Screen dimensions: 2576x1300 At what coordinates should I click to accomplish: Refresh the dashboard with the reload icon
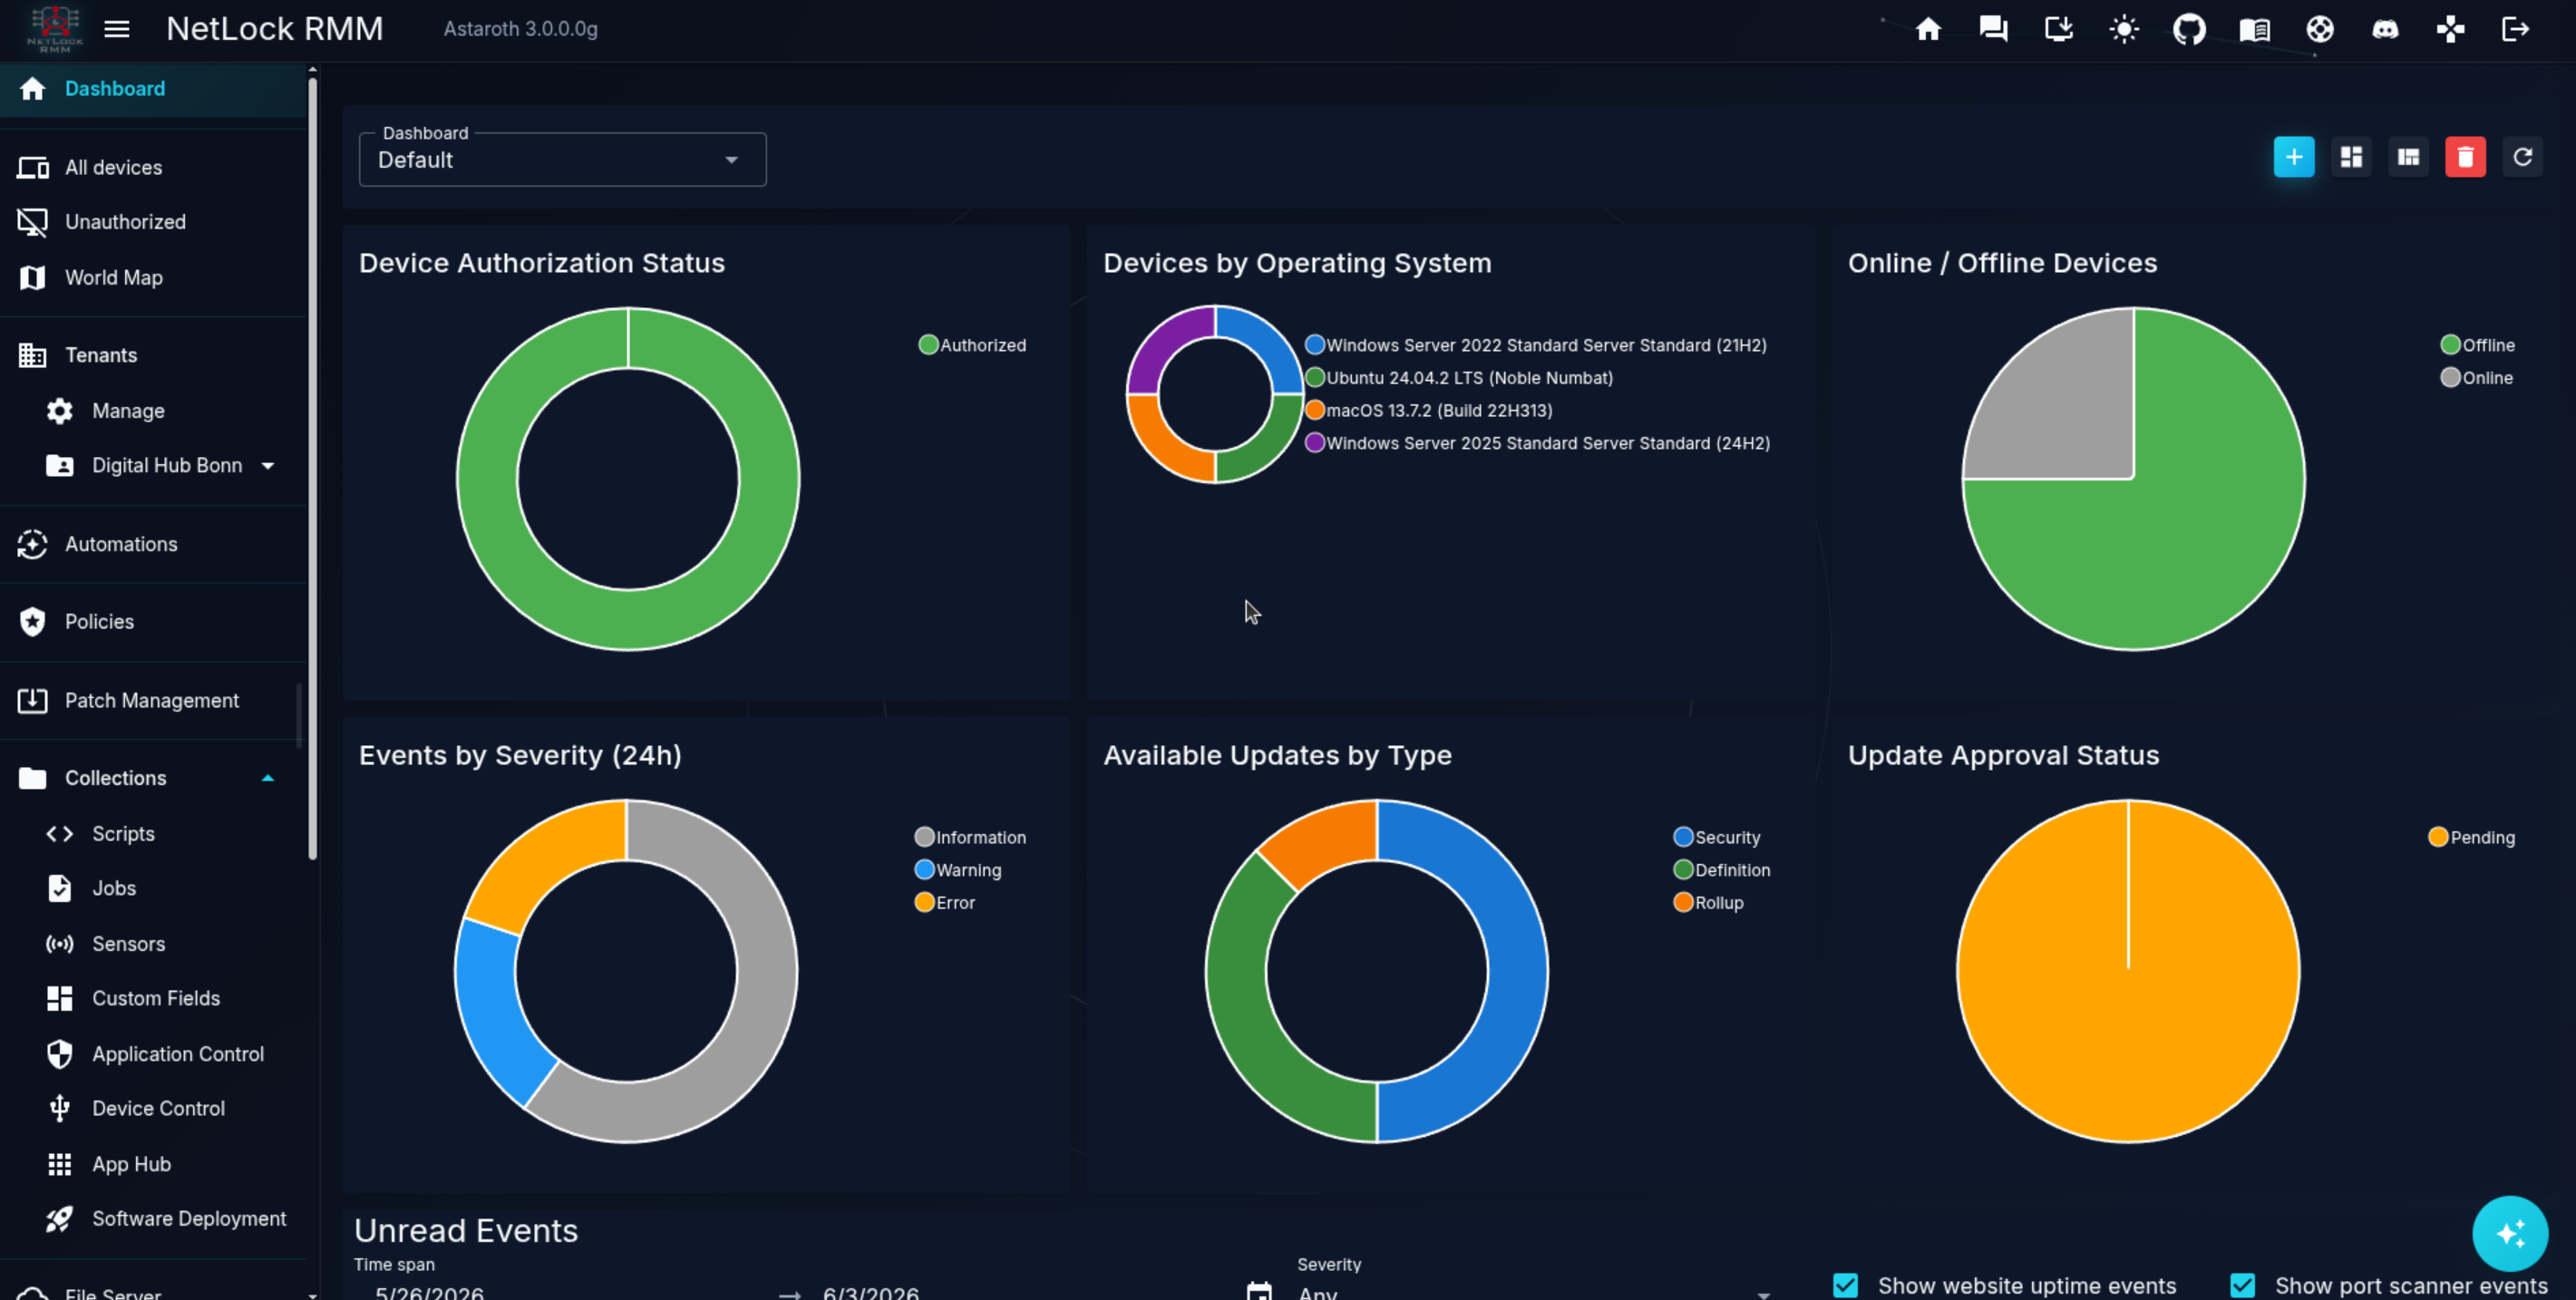(2522, 157)
